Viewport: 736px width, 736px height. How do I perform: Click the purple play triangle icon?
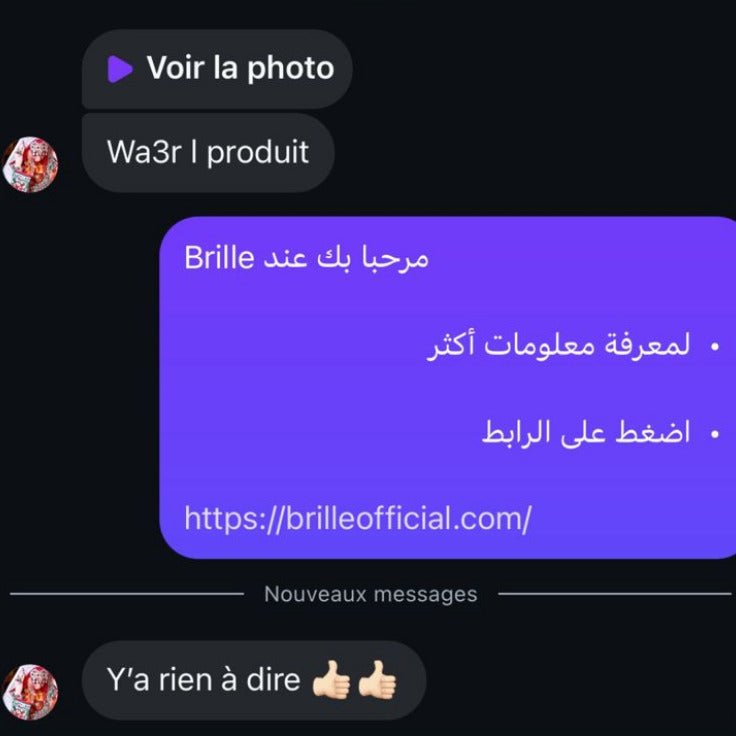120,69
